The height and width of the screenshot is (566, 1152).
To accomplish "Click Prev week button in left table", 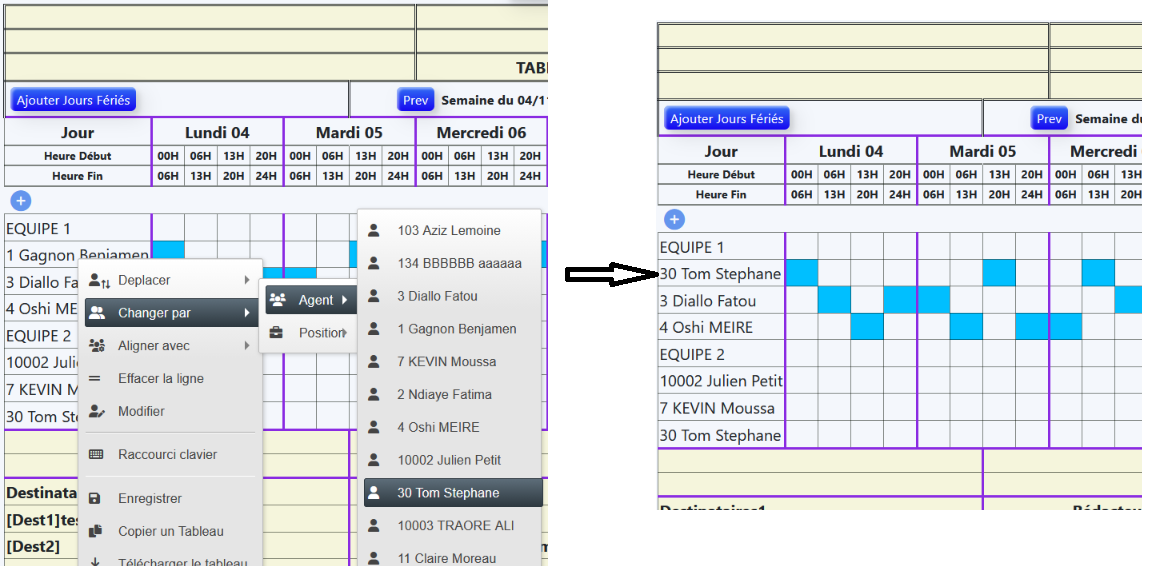I will pos(415,100).
